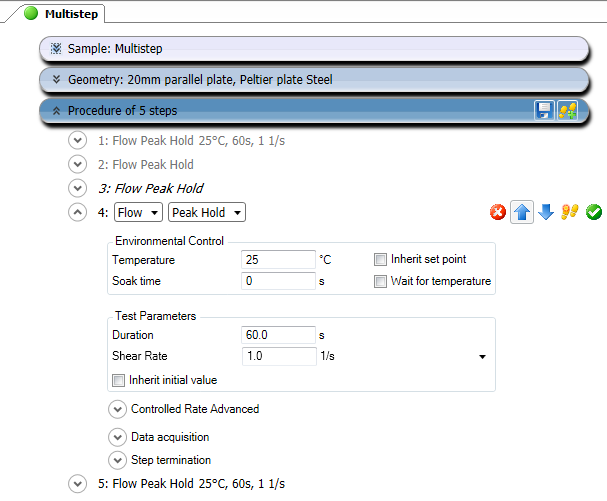Viewport: 607px width, 501px height.
Task: Expand step 5 Flow Peak Hold
Action: coord(77,484)
